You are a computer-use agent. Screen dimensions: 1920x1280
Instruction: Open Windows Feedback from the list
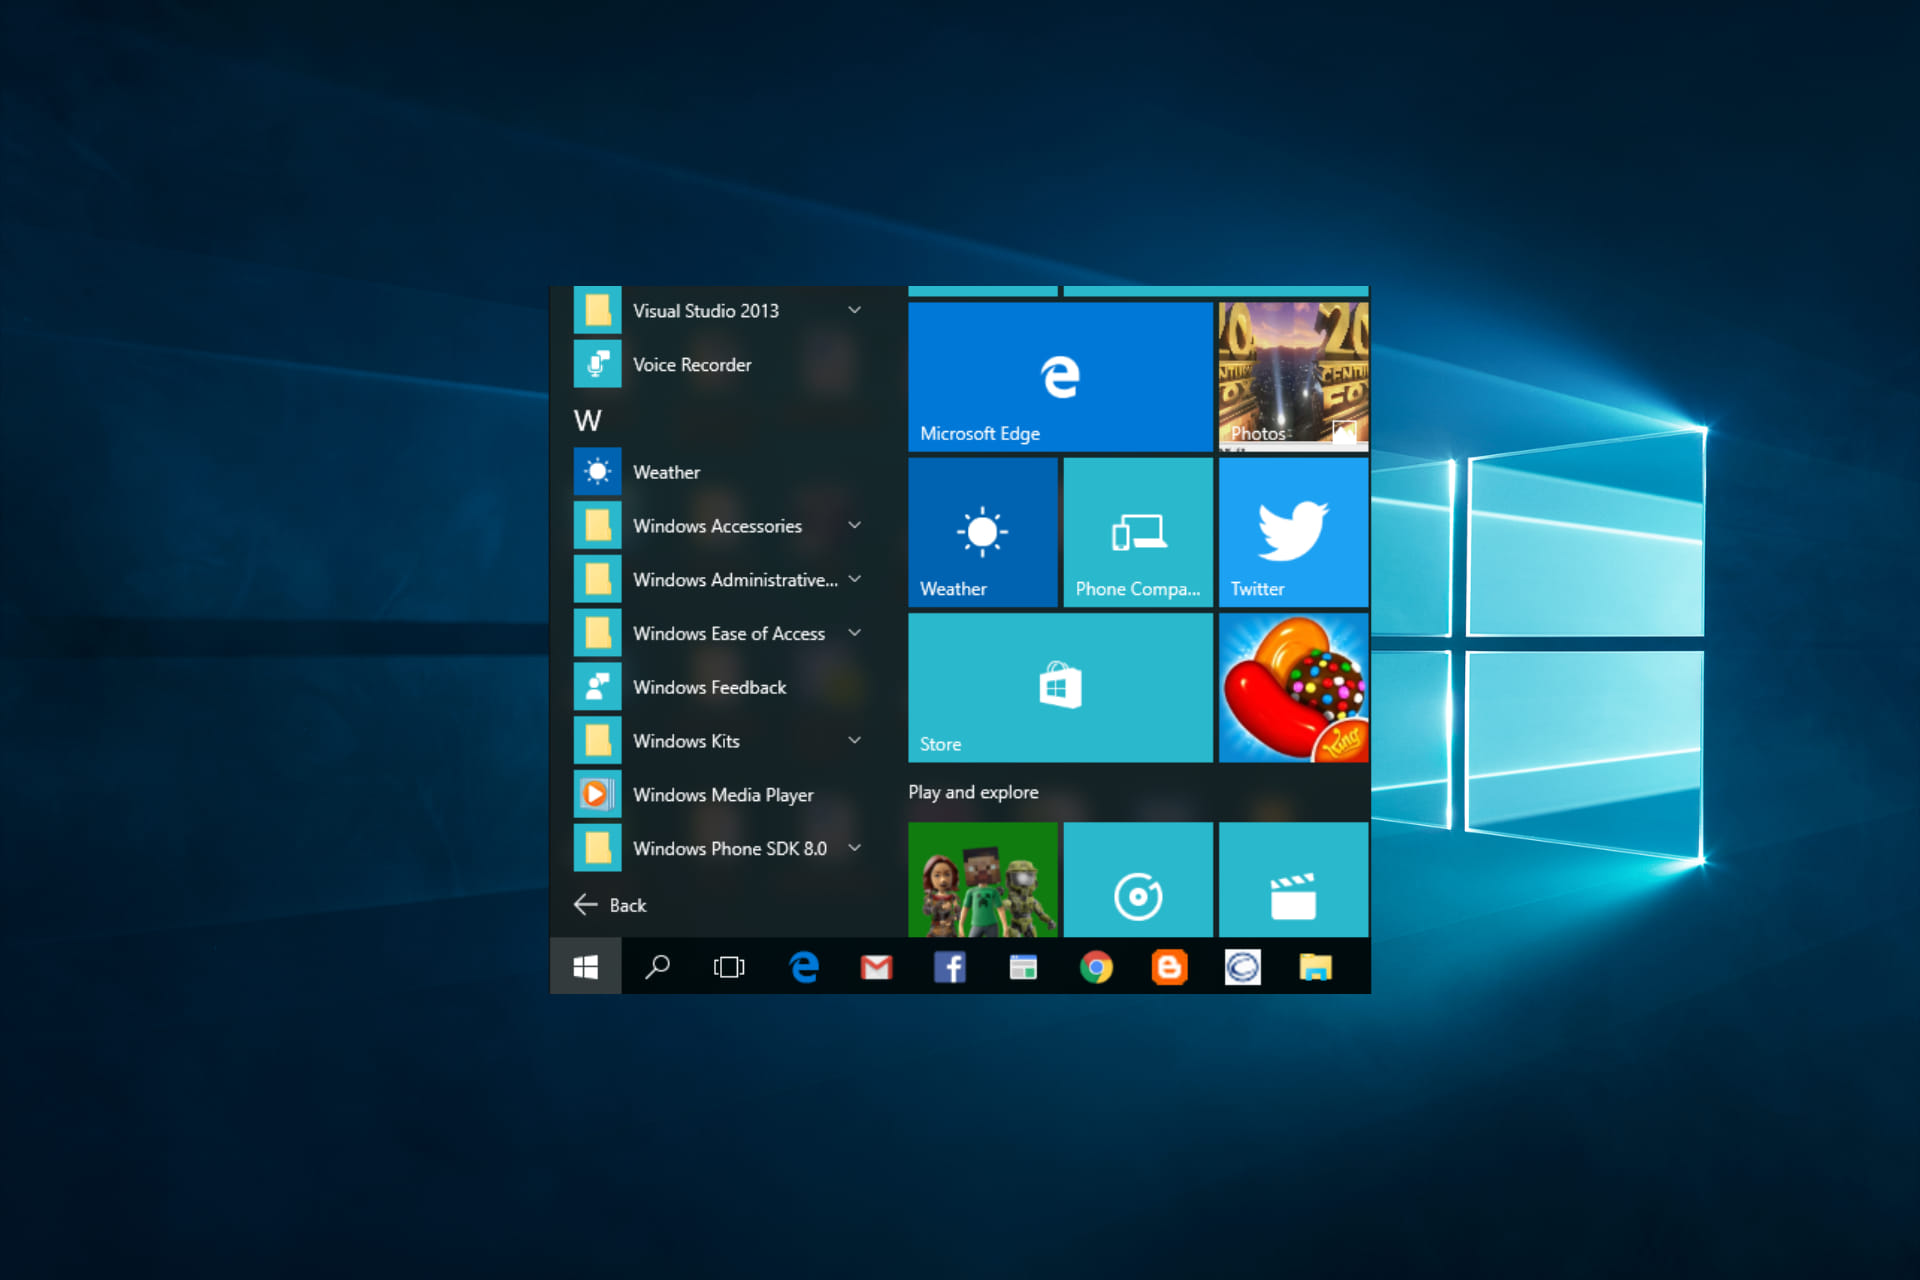tap(708, 687)
